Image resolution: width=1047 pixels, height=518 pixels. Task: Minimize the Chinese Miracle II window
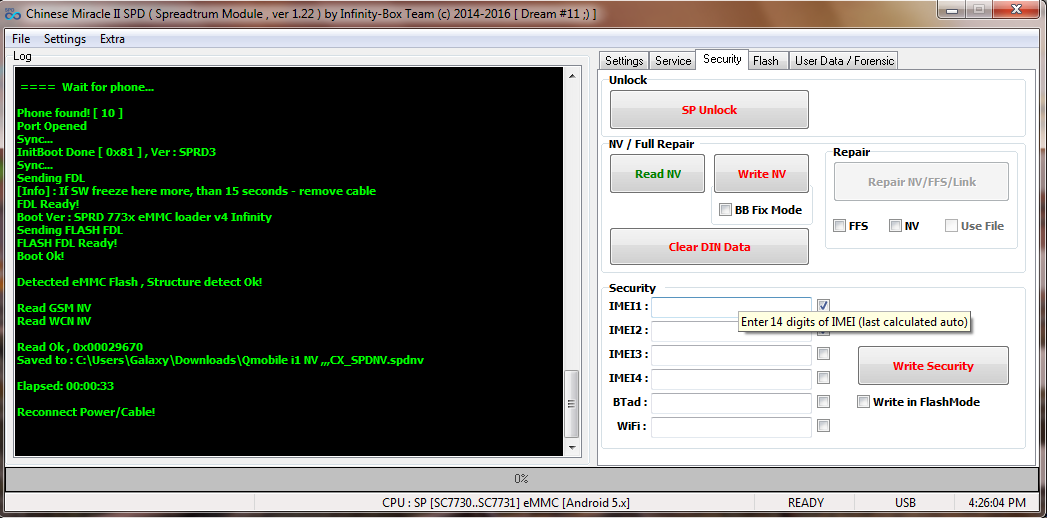(x=951, y=9)
